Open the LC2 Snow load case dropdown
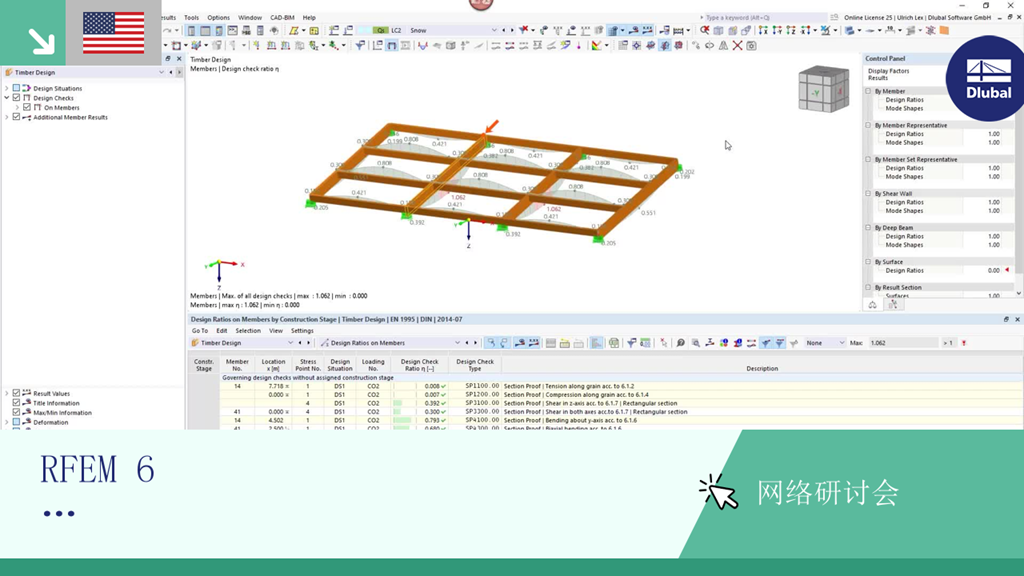 click(x=494, y=31)
